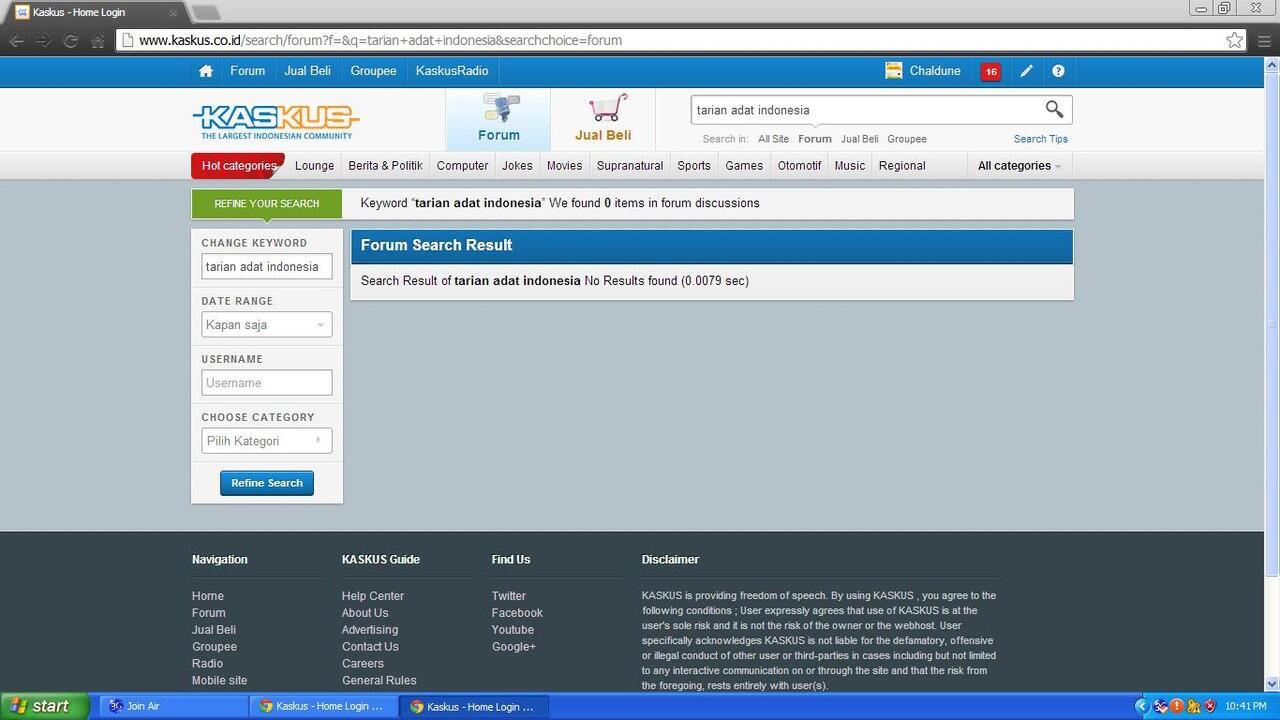
Task: Open the Music category
Action: [x=849, y=166]
